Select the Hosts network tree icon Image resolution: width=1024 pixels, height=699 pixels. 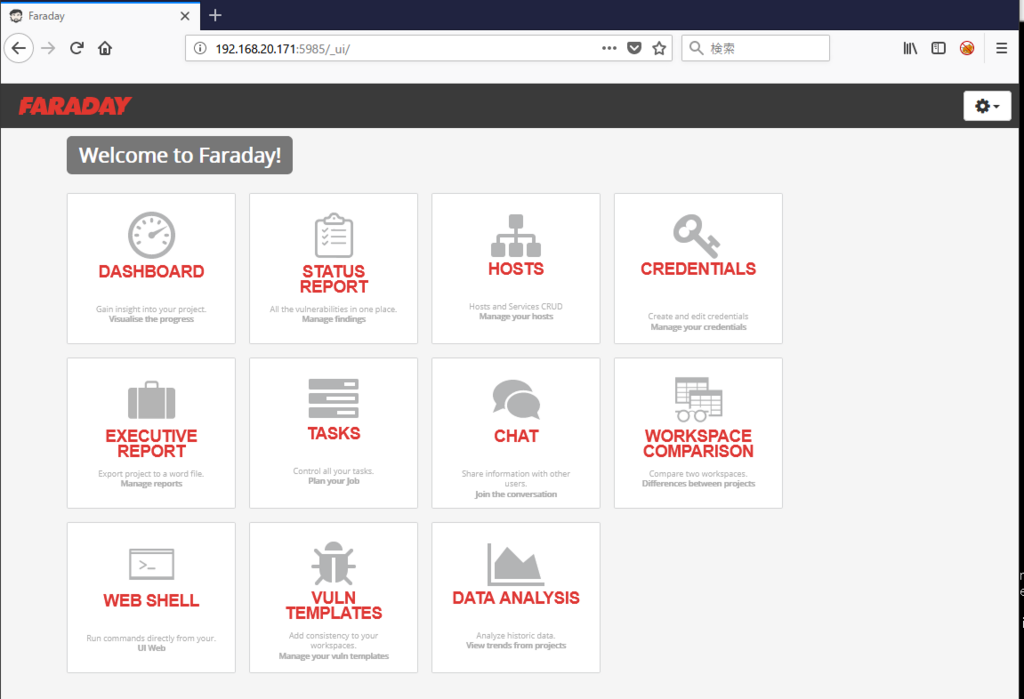point(516,235)
